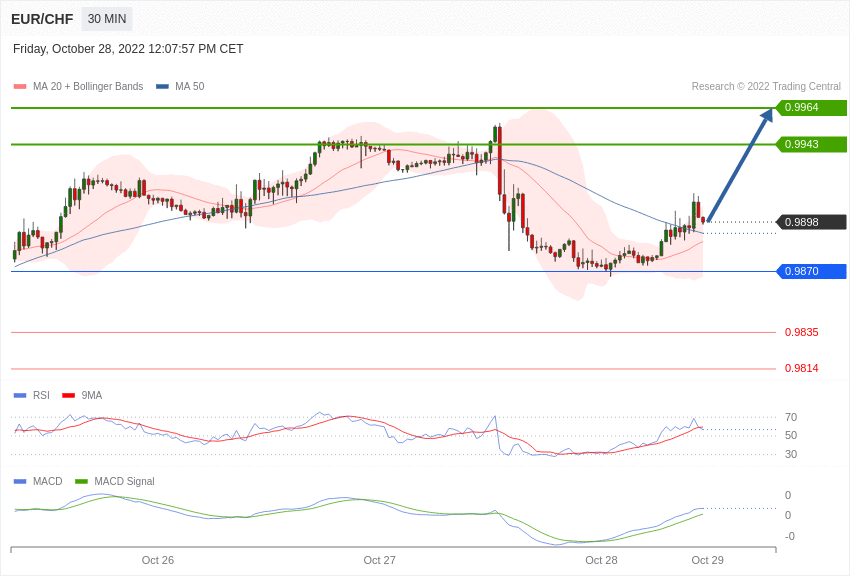The width and height of the screenshot is (850, 576).
Task: Click the RSI legend label
Action: tap(41, 396)
